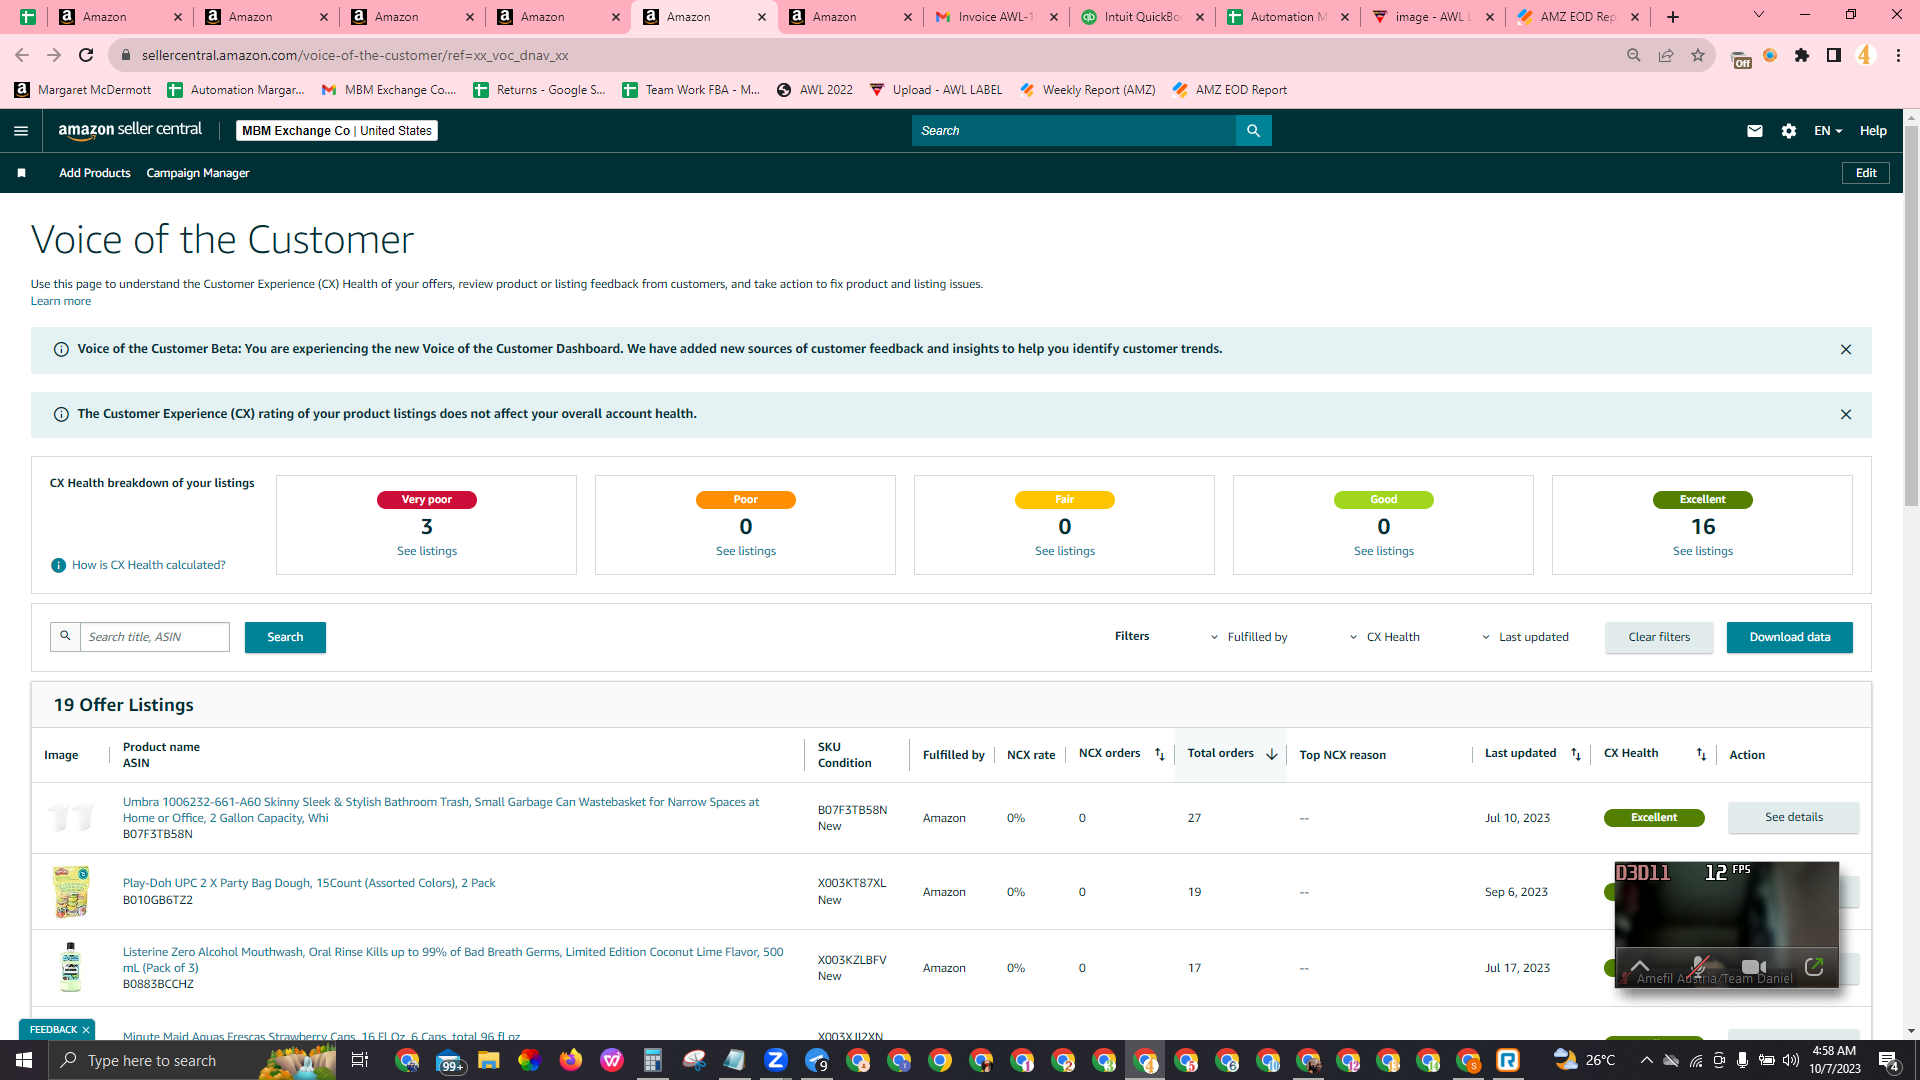Viewport: 1920px width, 1080px height.
Task: Switch to the Intuit QuickBooks tab
Action: pos(1143,17)
